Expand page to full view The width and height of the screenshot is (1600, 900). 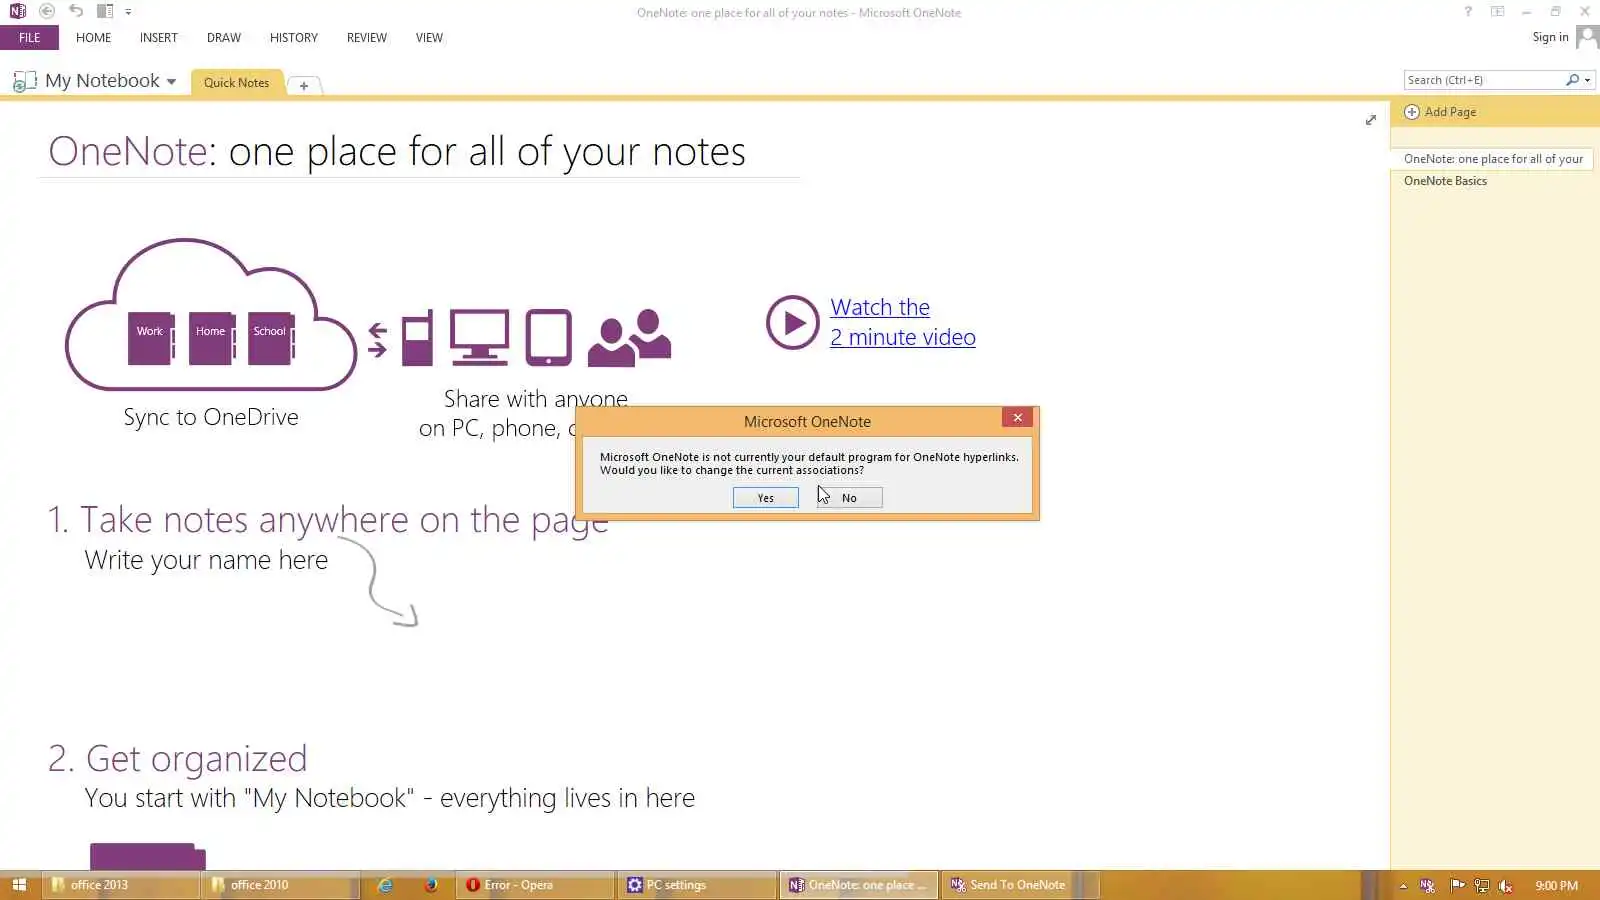pos(1371,120)
